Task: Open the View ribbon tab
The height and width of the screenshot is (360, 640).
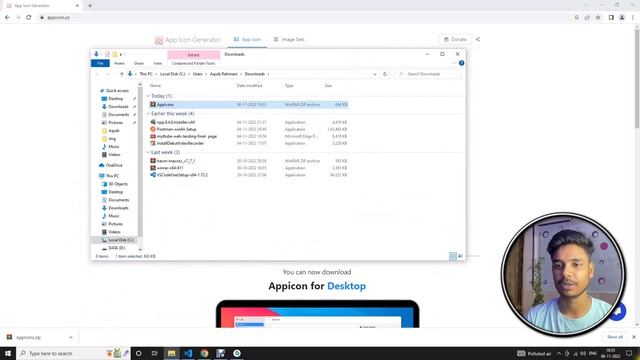Action: pyautogui.click(x=158, y=63)
